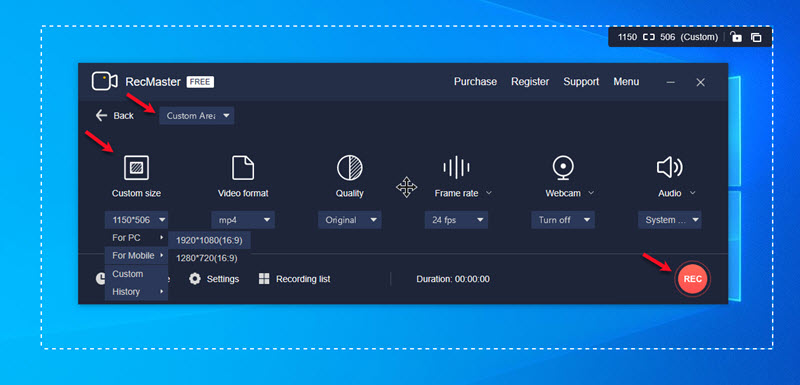The image size is (800, 385).
Task: Open the mp4 video format dropdown
Action: 243,220
